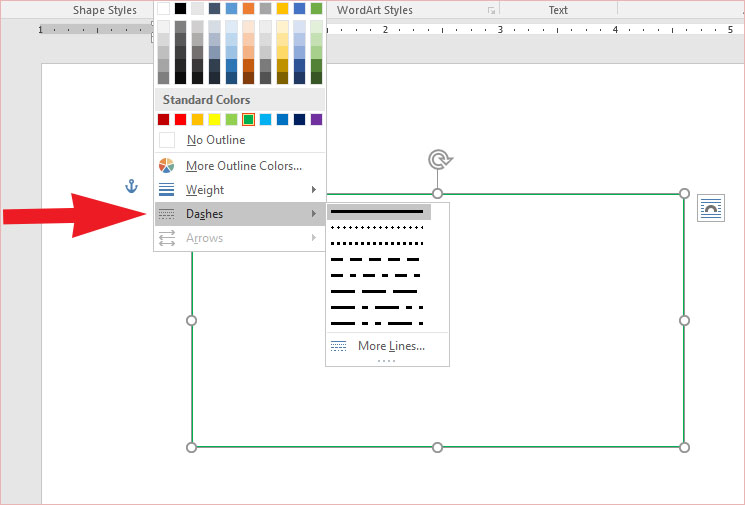Pick the selected green standard color
Viewport: 745px width, 505px height.
pyautogui.click(x=248, y=119)
